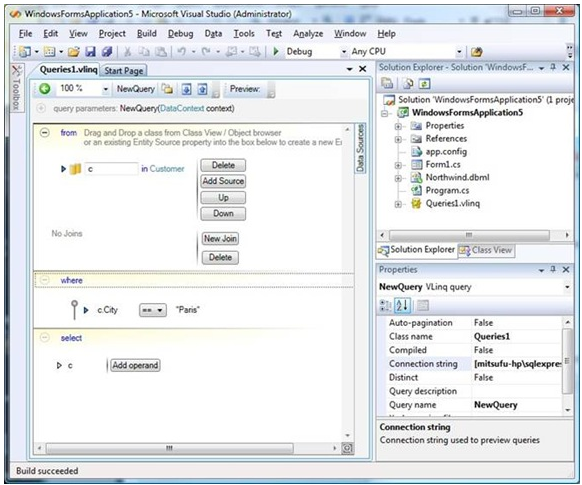Click the Customer type link in the from clause
Screen dimensions: 582x485
[167, 169]
